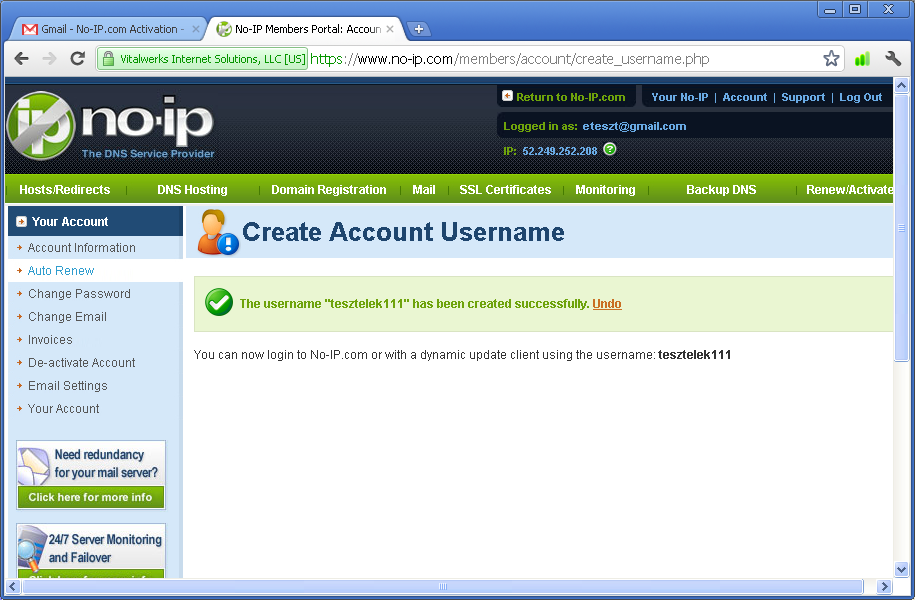Open the Chrome wrench settings menu
This screenshot has width=915, height=600.
click(893, 58)
